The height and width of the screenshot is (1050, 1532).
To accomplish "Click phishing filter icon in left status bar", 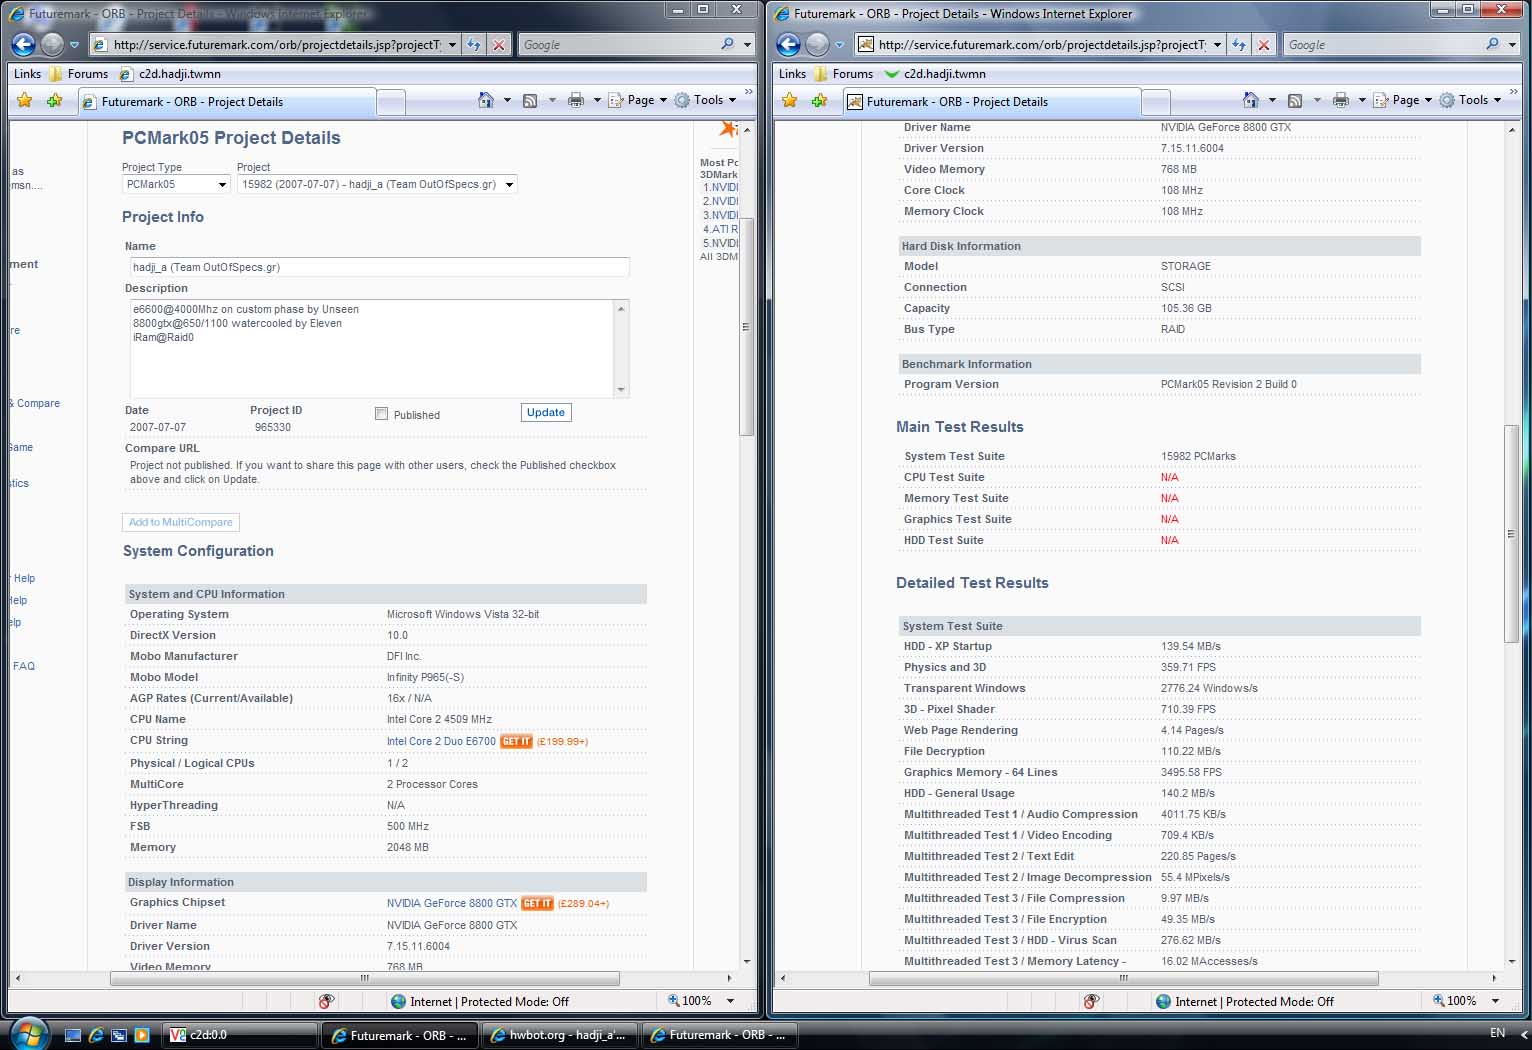I will 326,1001.
